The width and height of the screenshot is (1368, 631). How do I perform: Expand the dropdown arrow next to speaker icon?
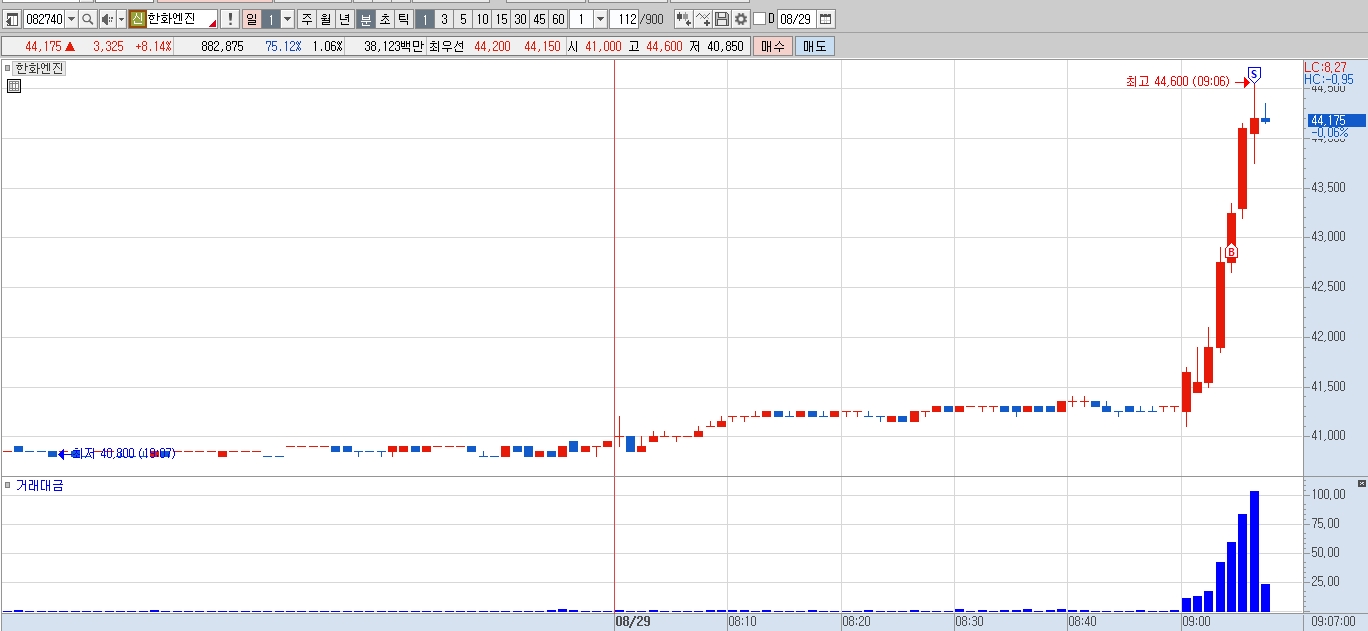coord(121,19)
